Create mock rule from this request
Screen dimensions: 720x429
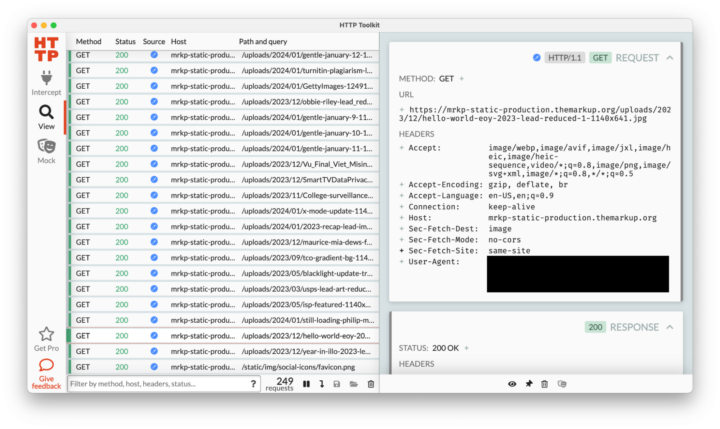pos(562,384)
